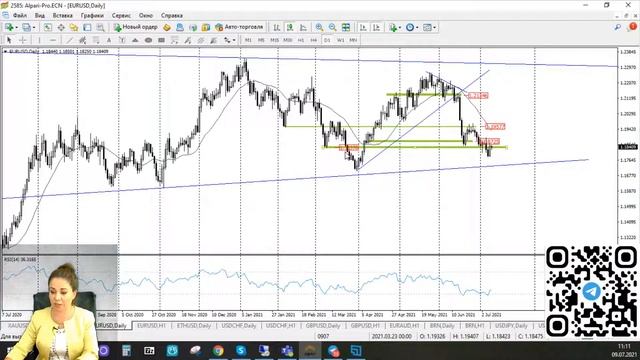Switch to the ETHUSD,Daily chart tab
The width and height of the screenshot is (640, 360).
(193, 326)
